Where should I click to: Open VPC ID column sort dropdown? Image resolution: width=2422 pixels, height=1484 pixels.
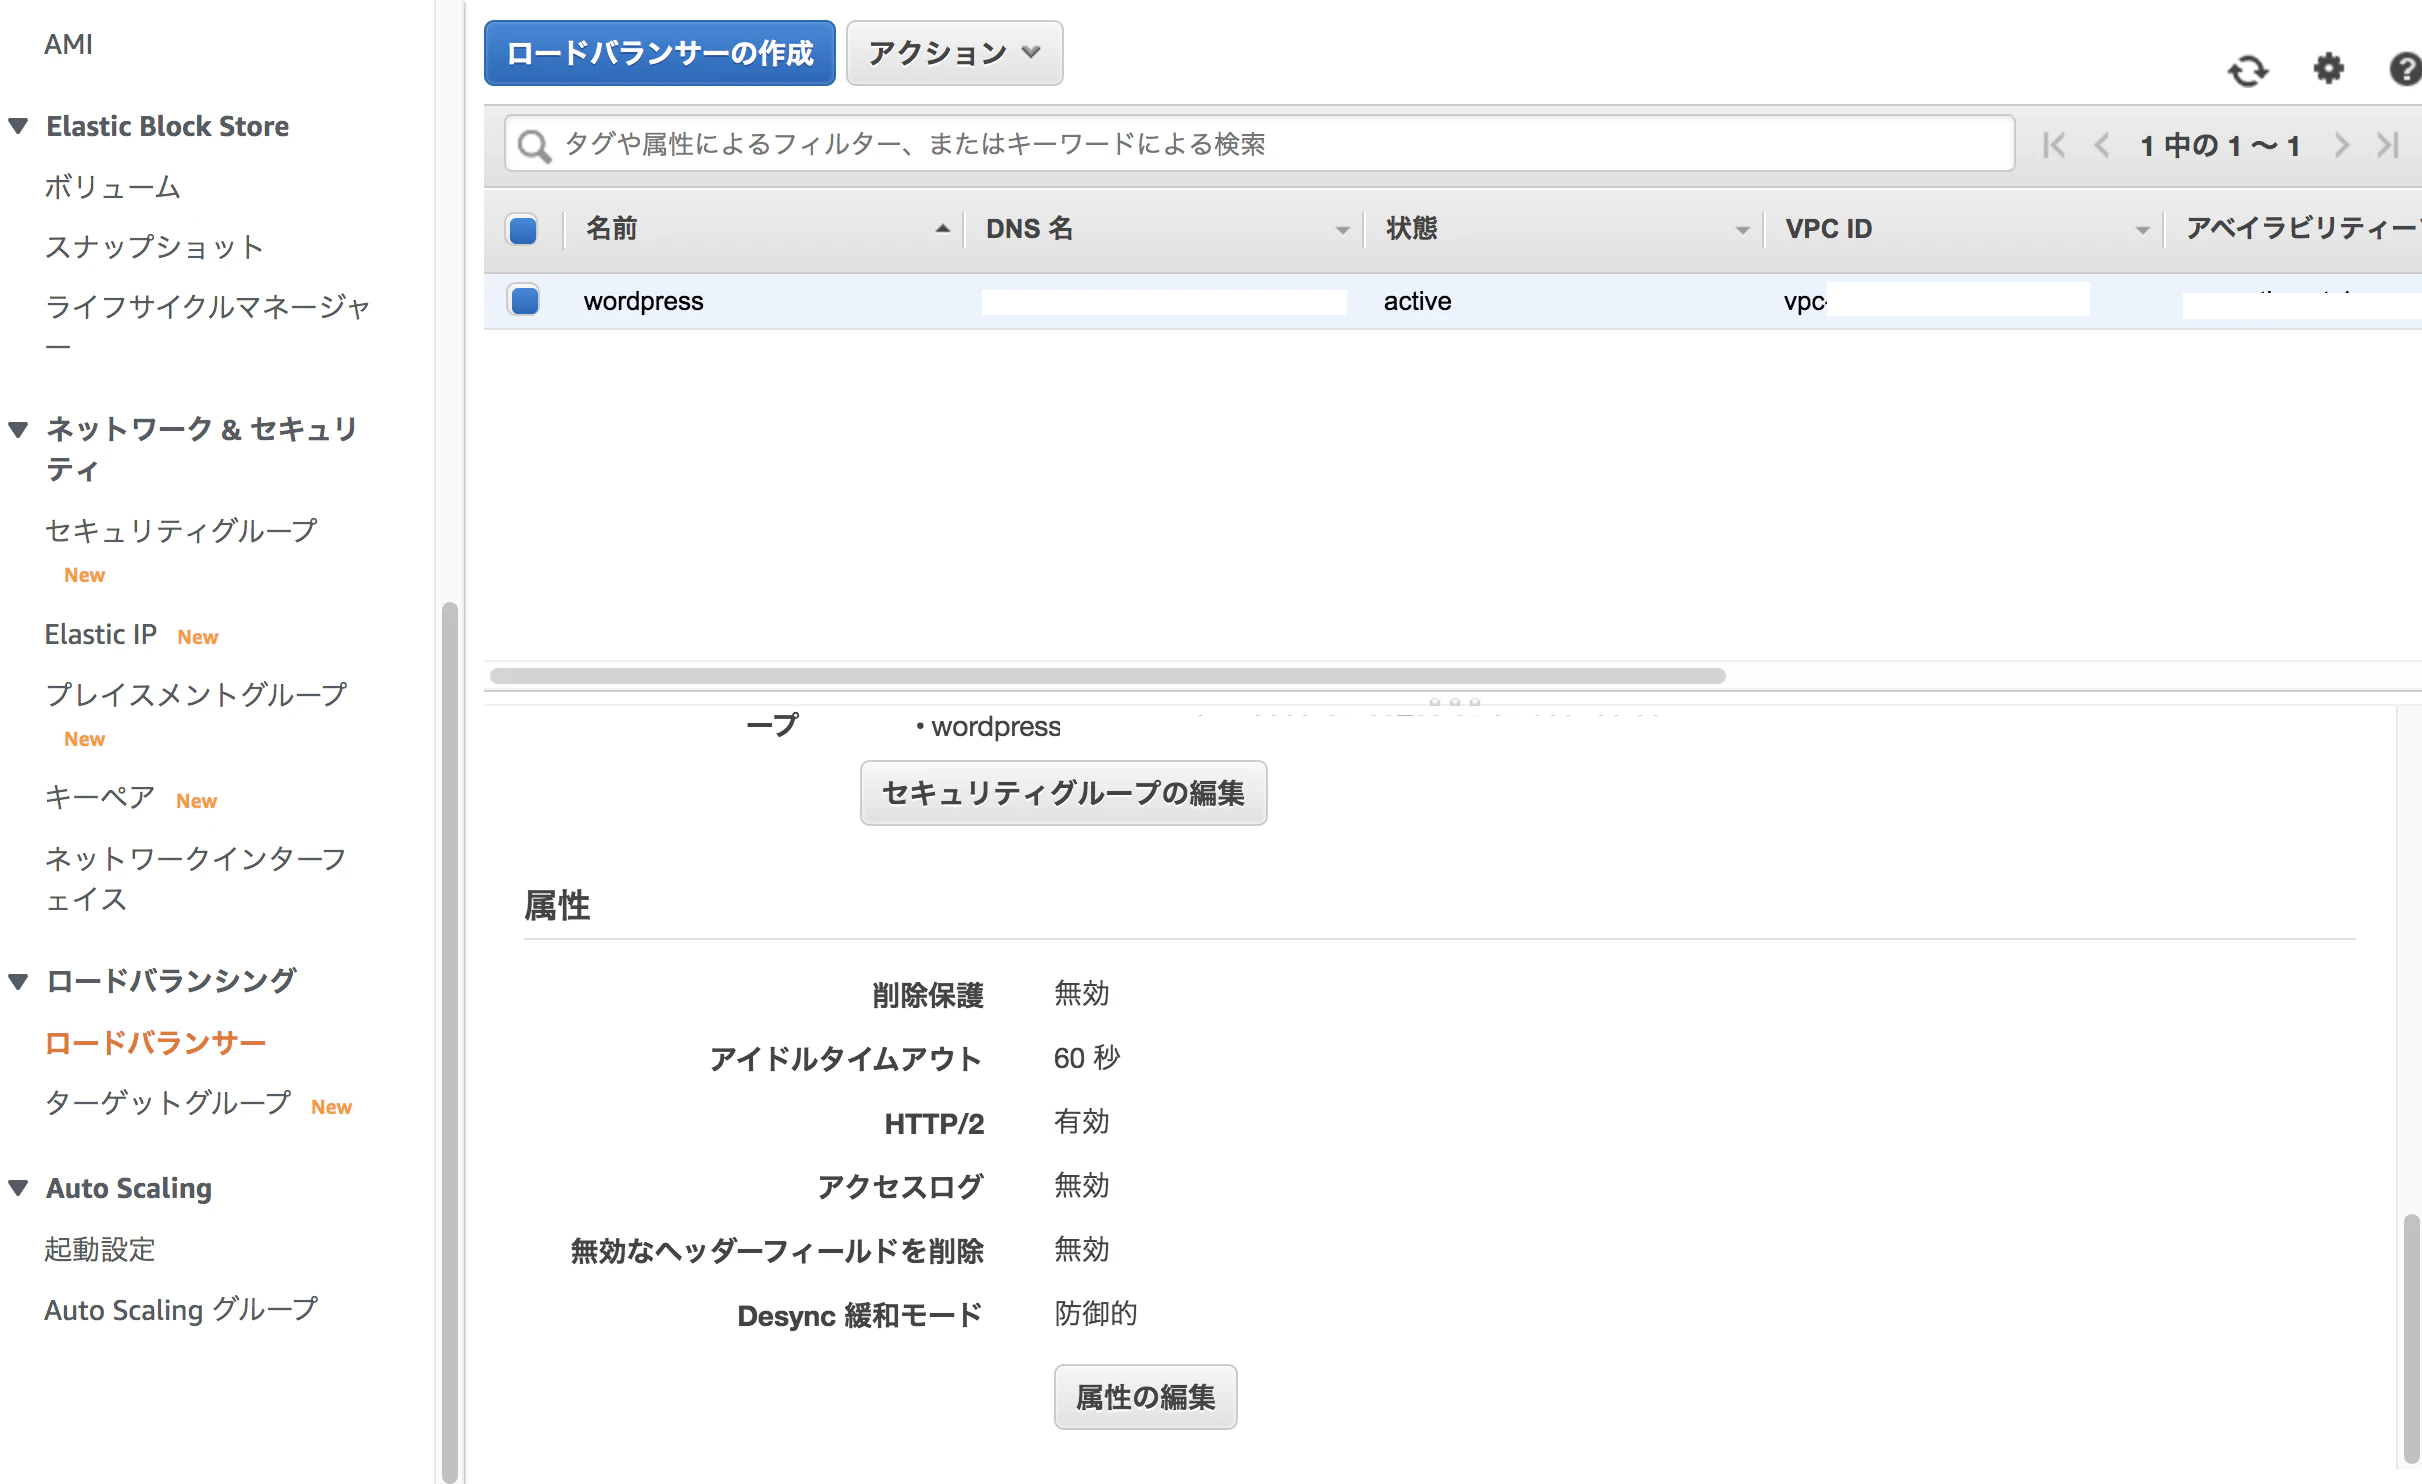[x=2142, y=231]
